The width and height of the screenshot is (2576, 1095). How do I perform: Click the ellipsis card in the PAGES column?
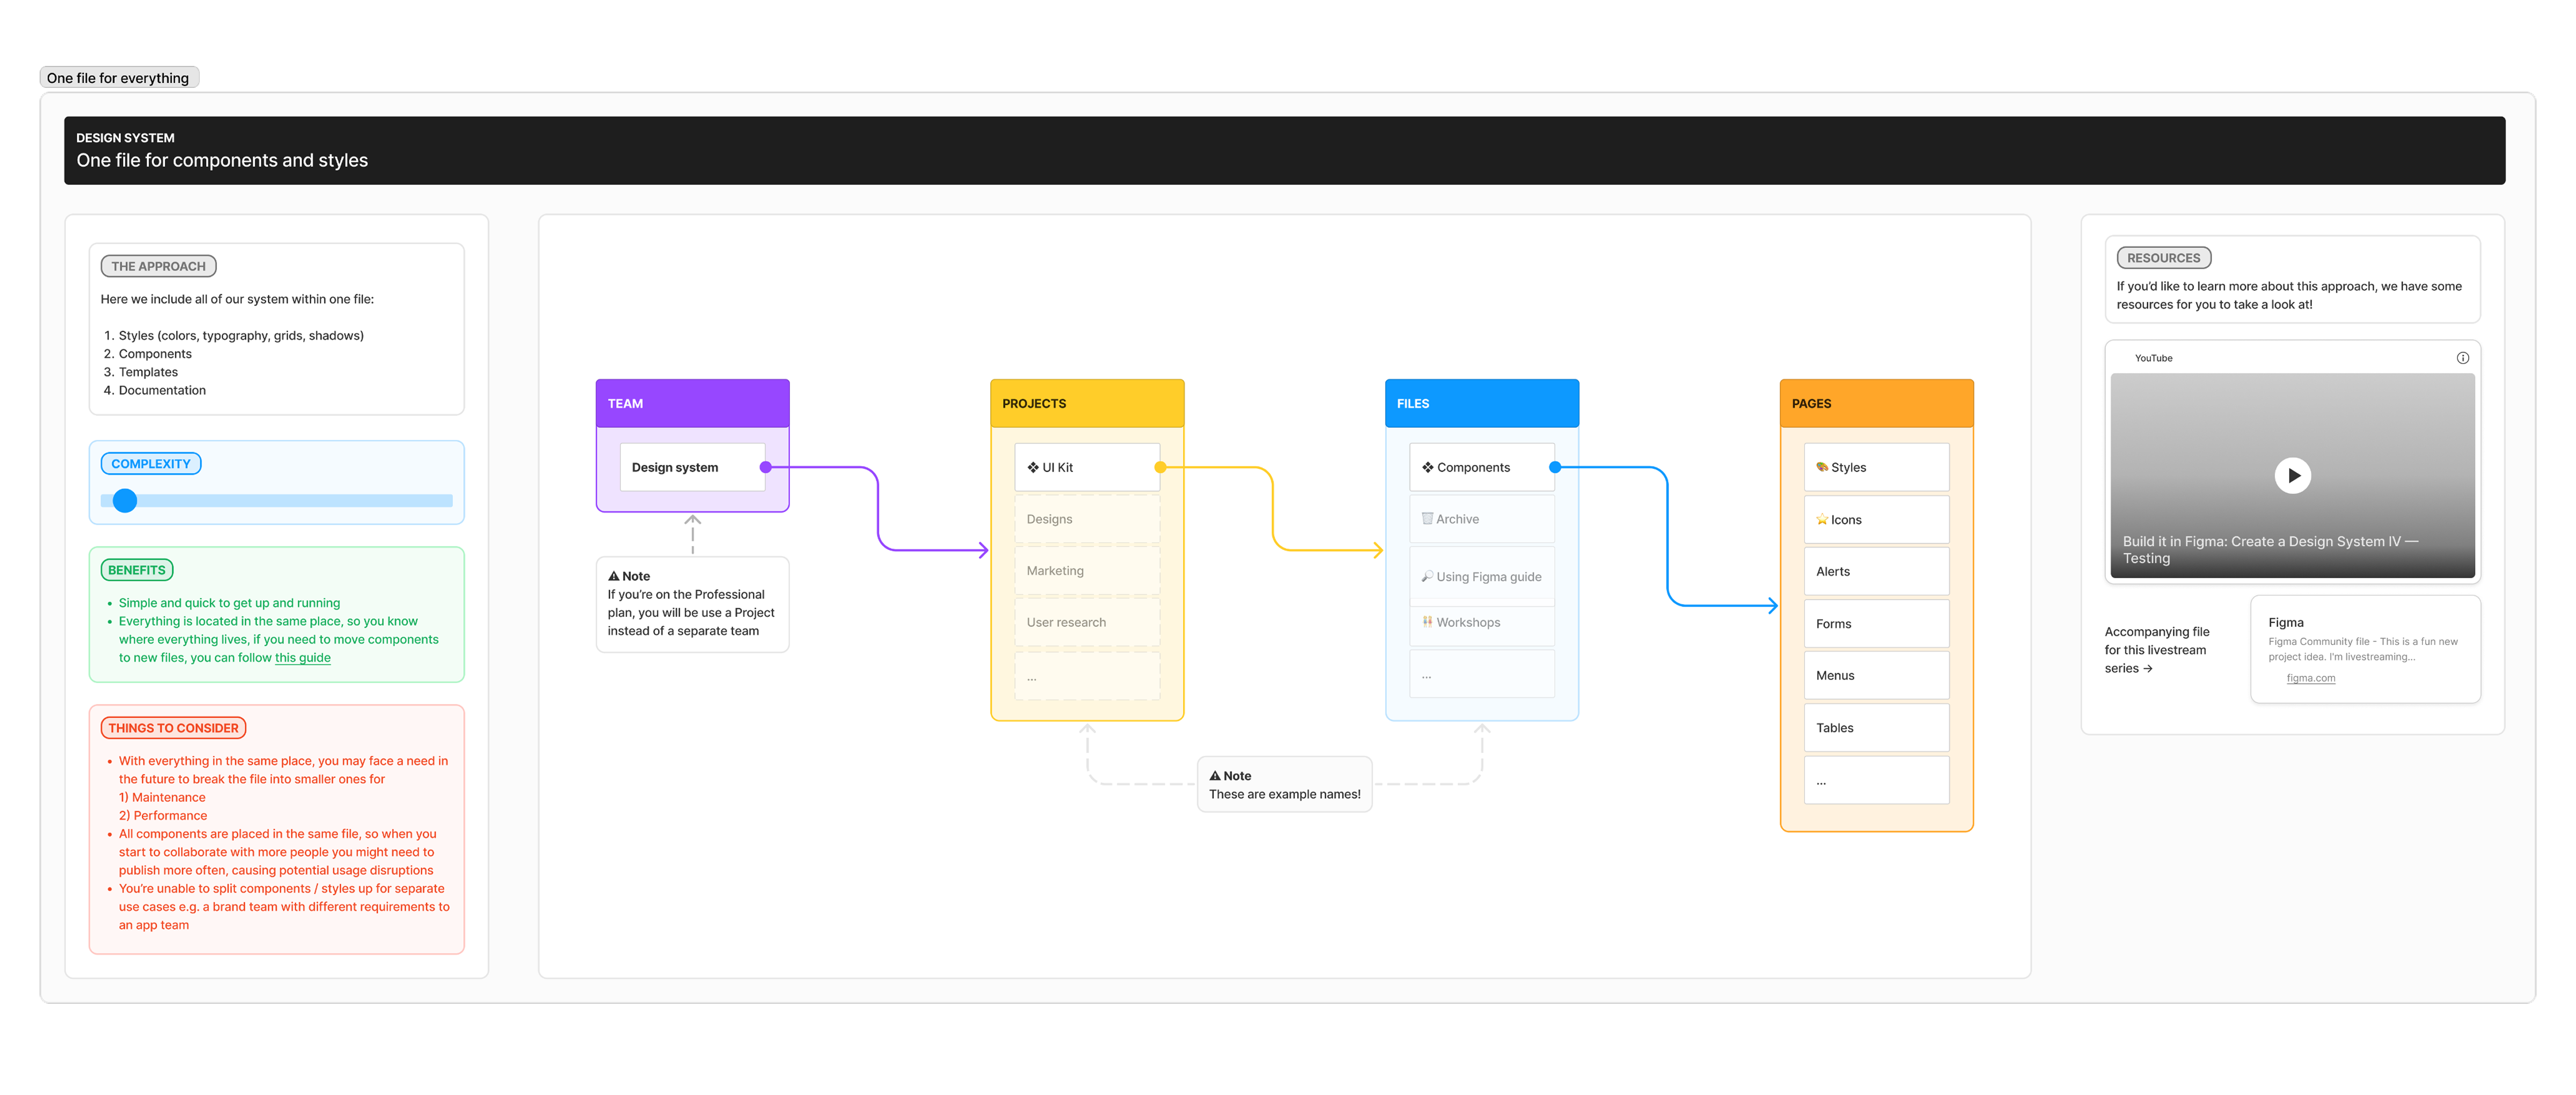(x=1876, y=779)
